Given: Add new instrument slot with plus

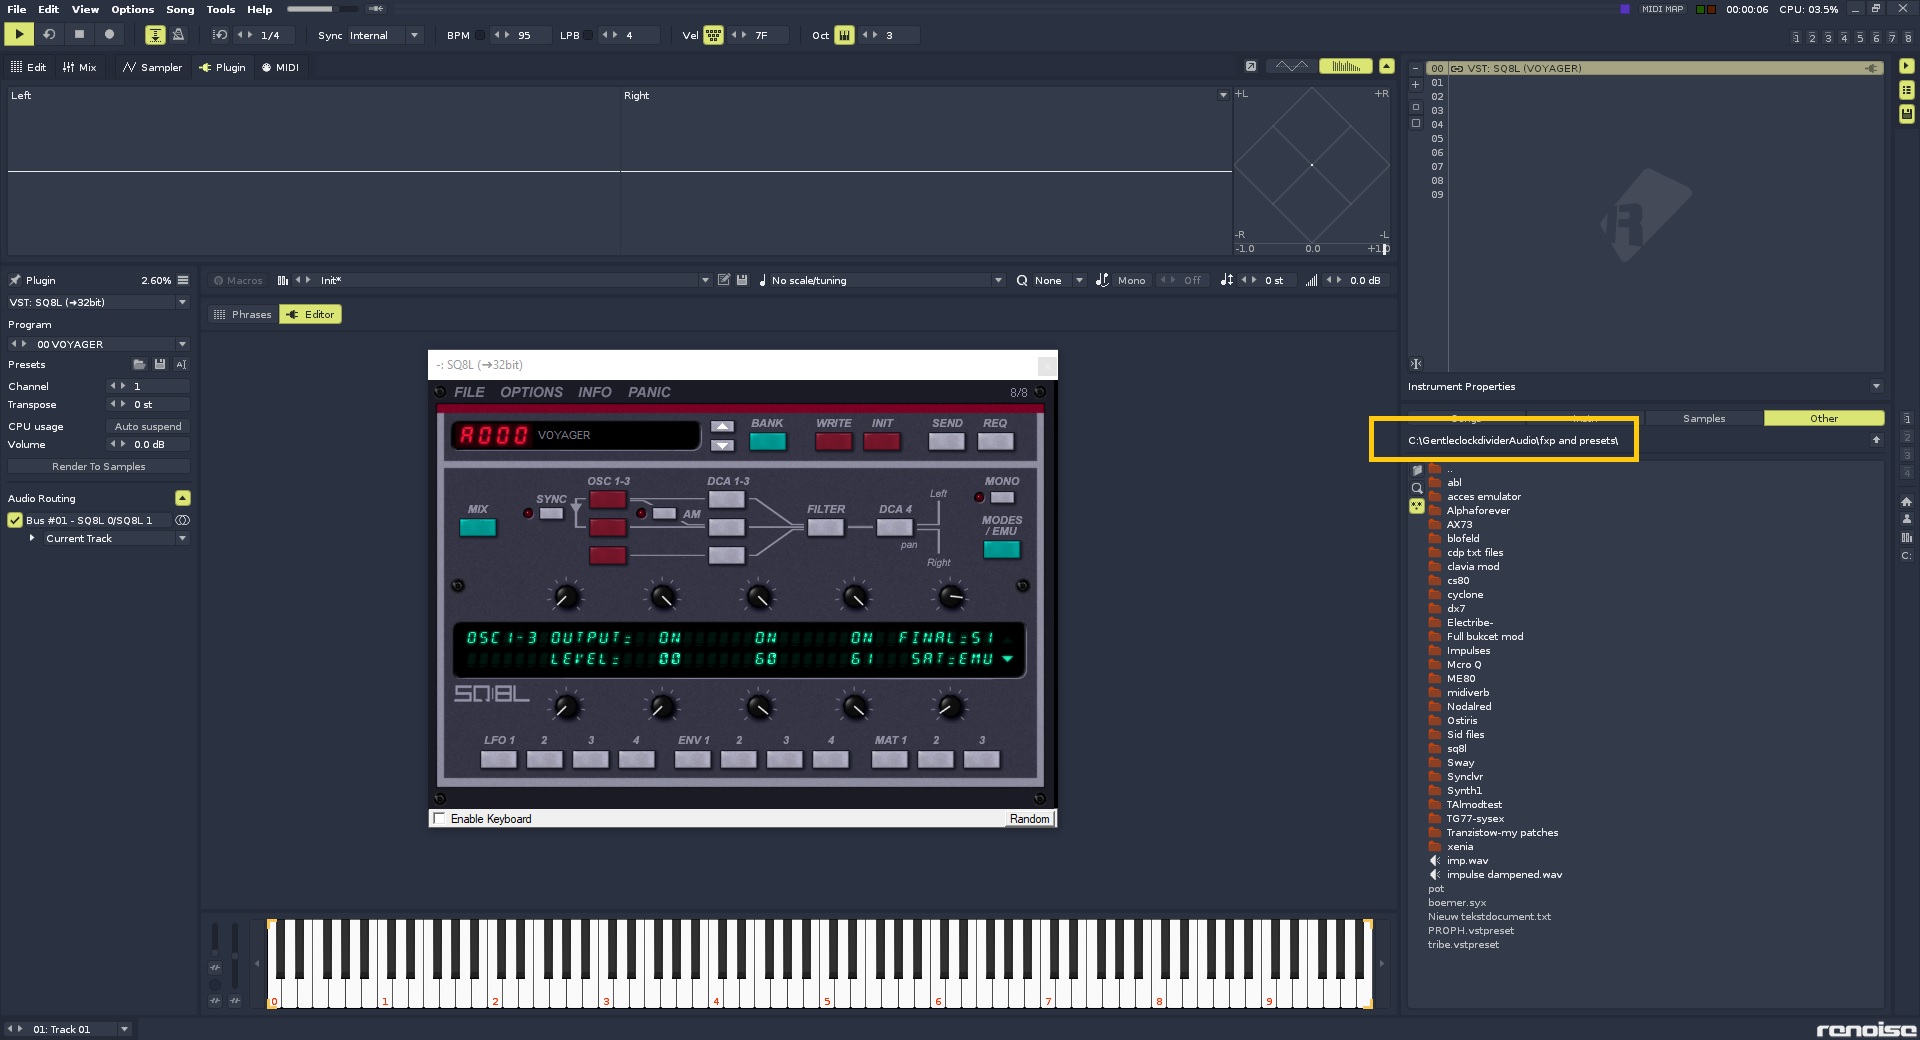Looking at the screenshot, I should click(1415, 84).
